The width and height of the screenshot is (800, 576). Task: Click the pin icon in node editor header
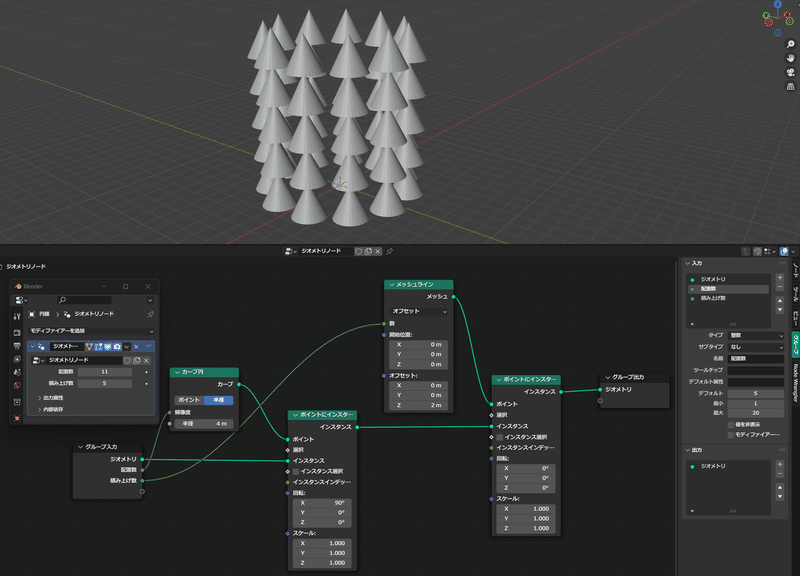[x=389, y=251]
